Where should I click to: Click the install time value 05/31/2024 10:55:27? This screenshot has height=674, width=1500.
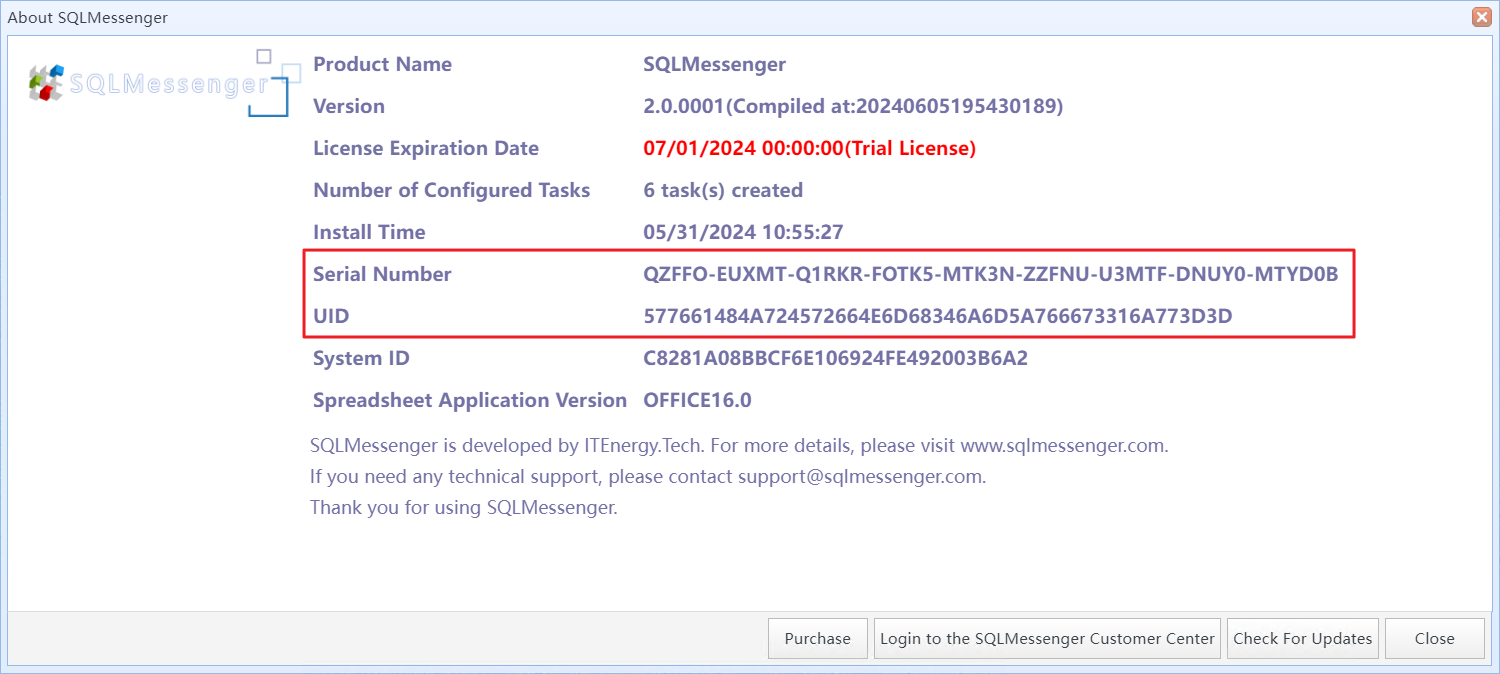tap(744, 232)
